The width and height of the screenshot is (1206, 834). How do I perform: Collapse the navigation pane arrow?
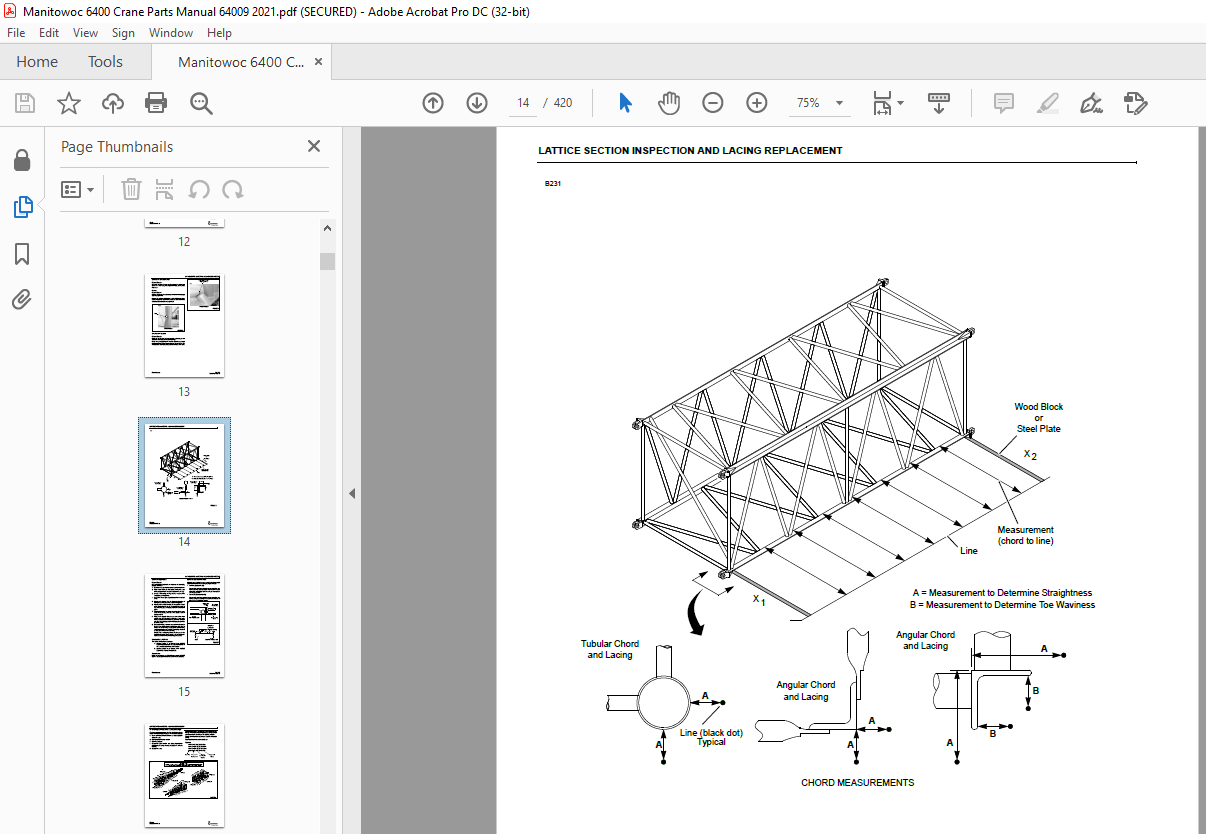click(351, 493)
